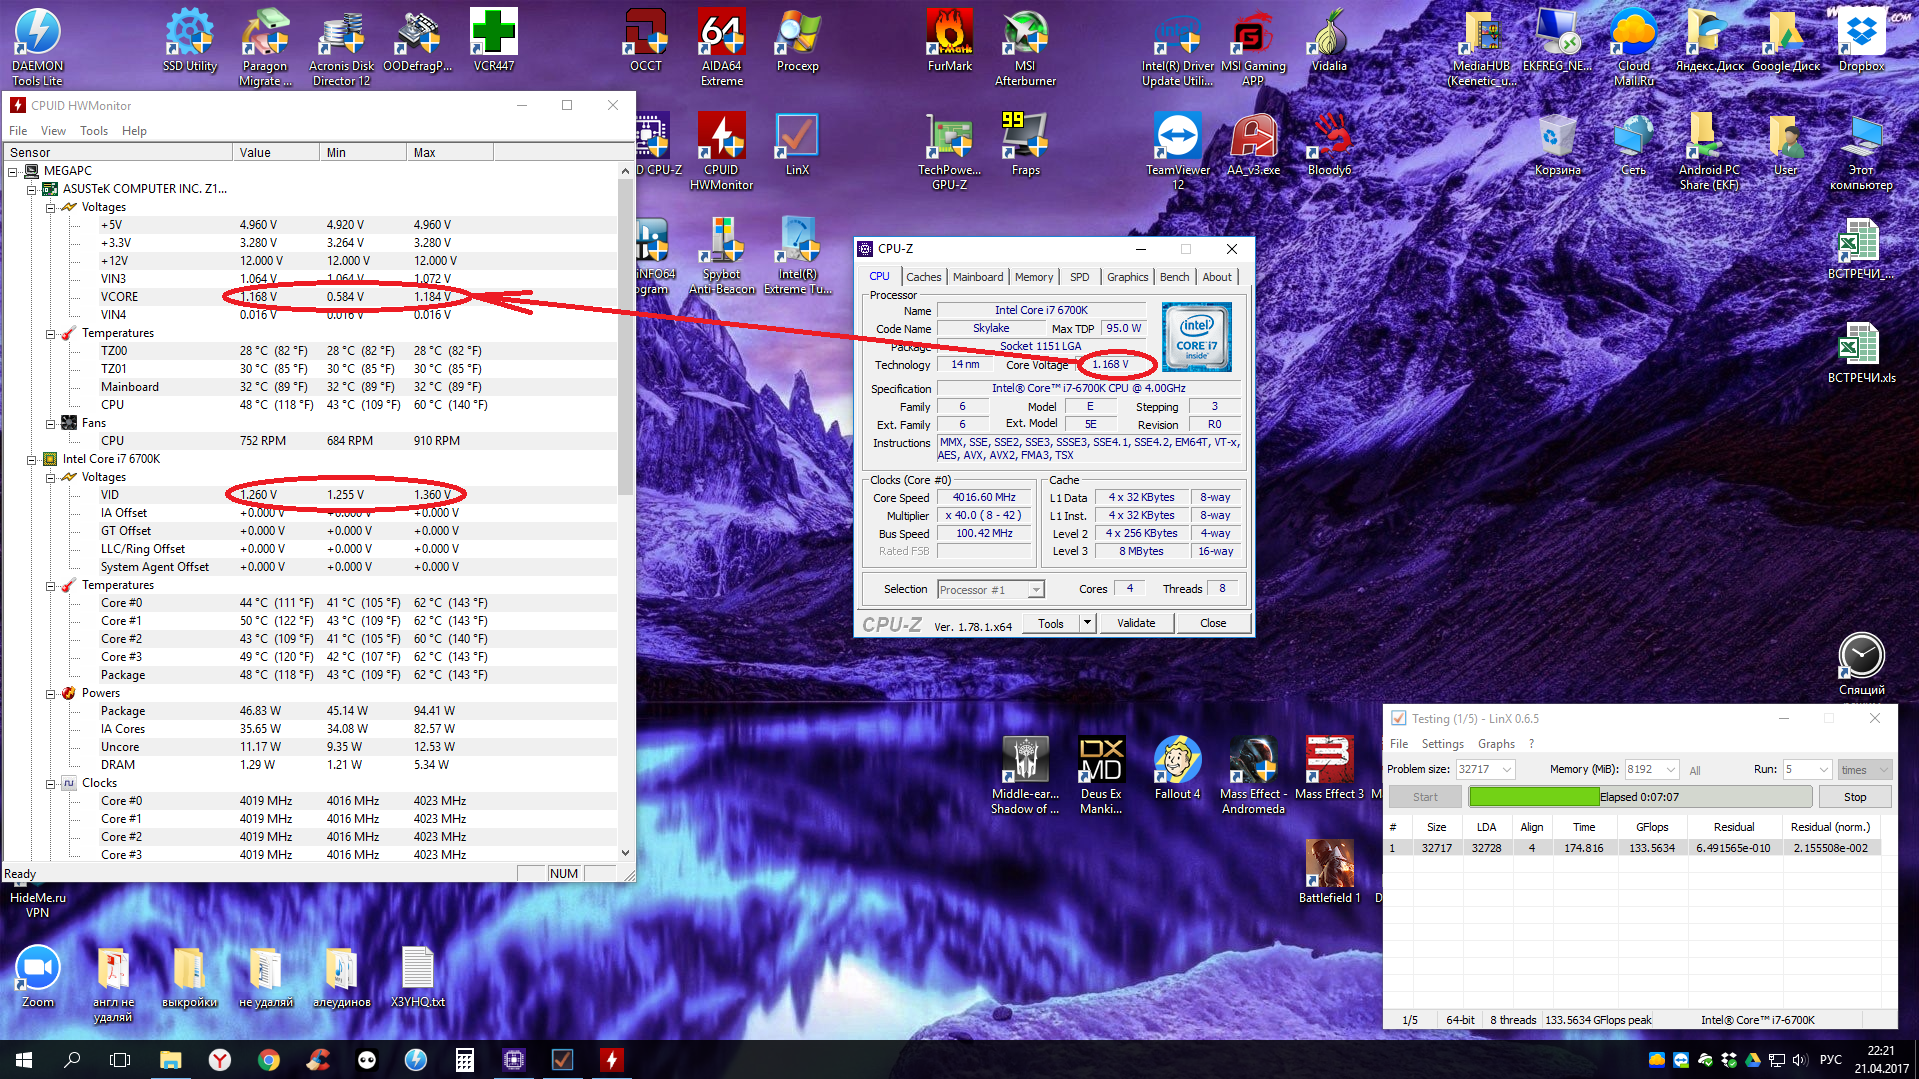Collapse Intel Core i7 6700K node

31,459
